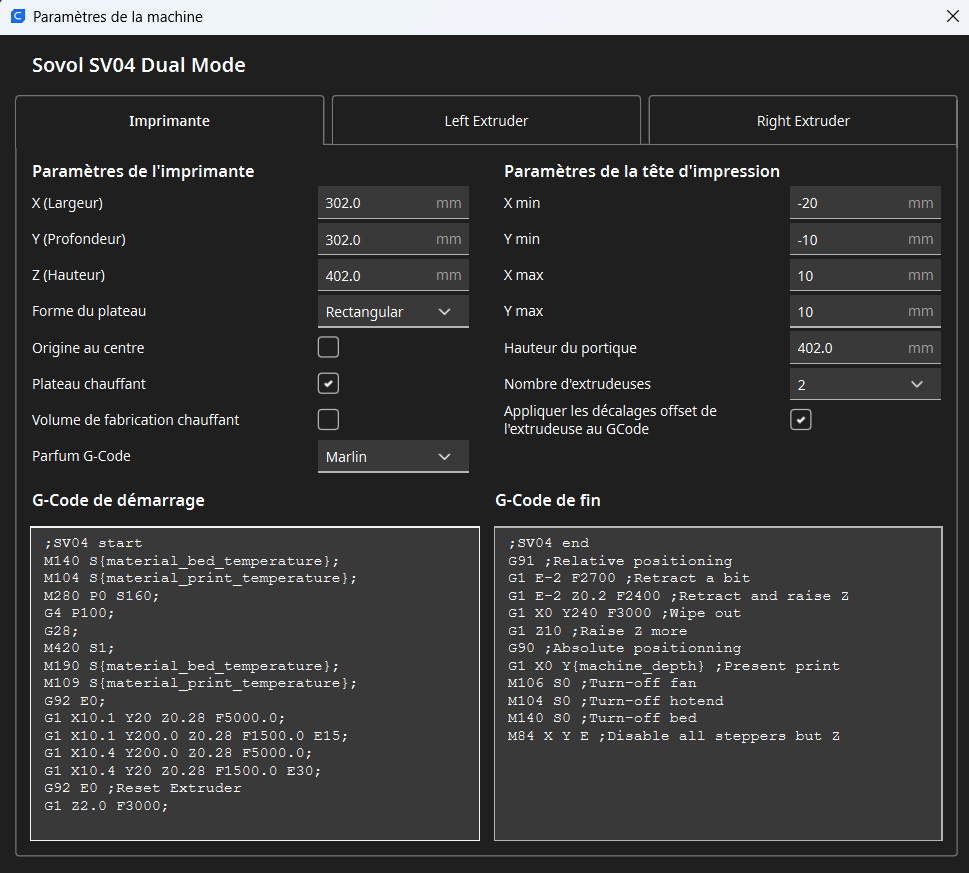969x873 pixels.
Task: Open the Forme du plateau dropdown
Action: point(393,311)
